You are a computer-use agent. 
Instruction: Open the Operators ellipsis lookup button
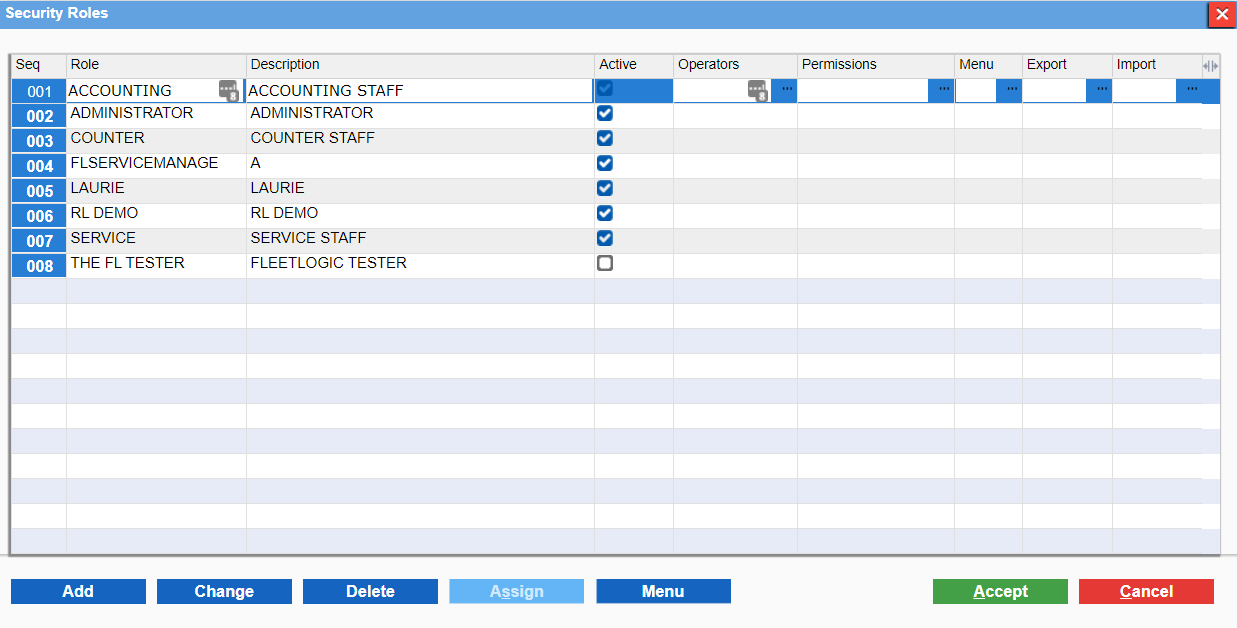click(786, 90)
